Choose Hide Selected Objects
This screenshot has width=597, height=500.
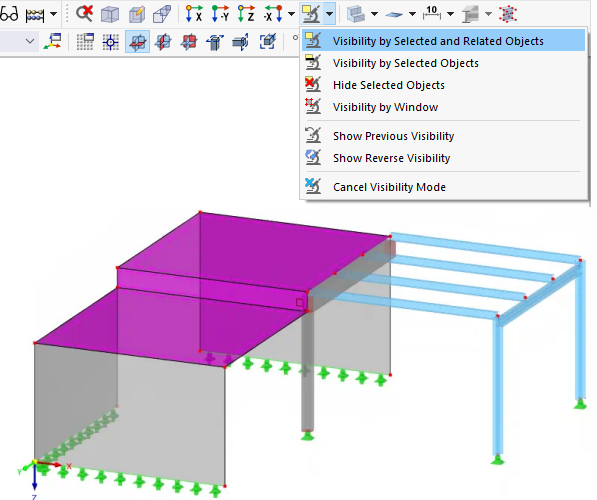[x=443, y=85]
